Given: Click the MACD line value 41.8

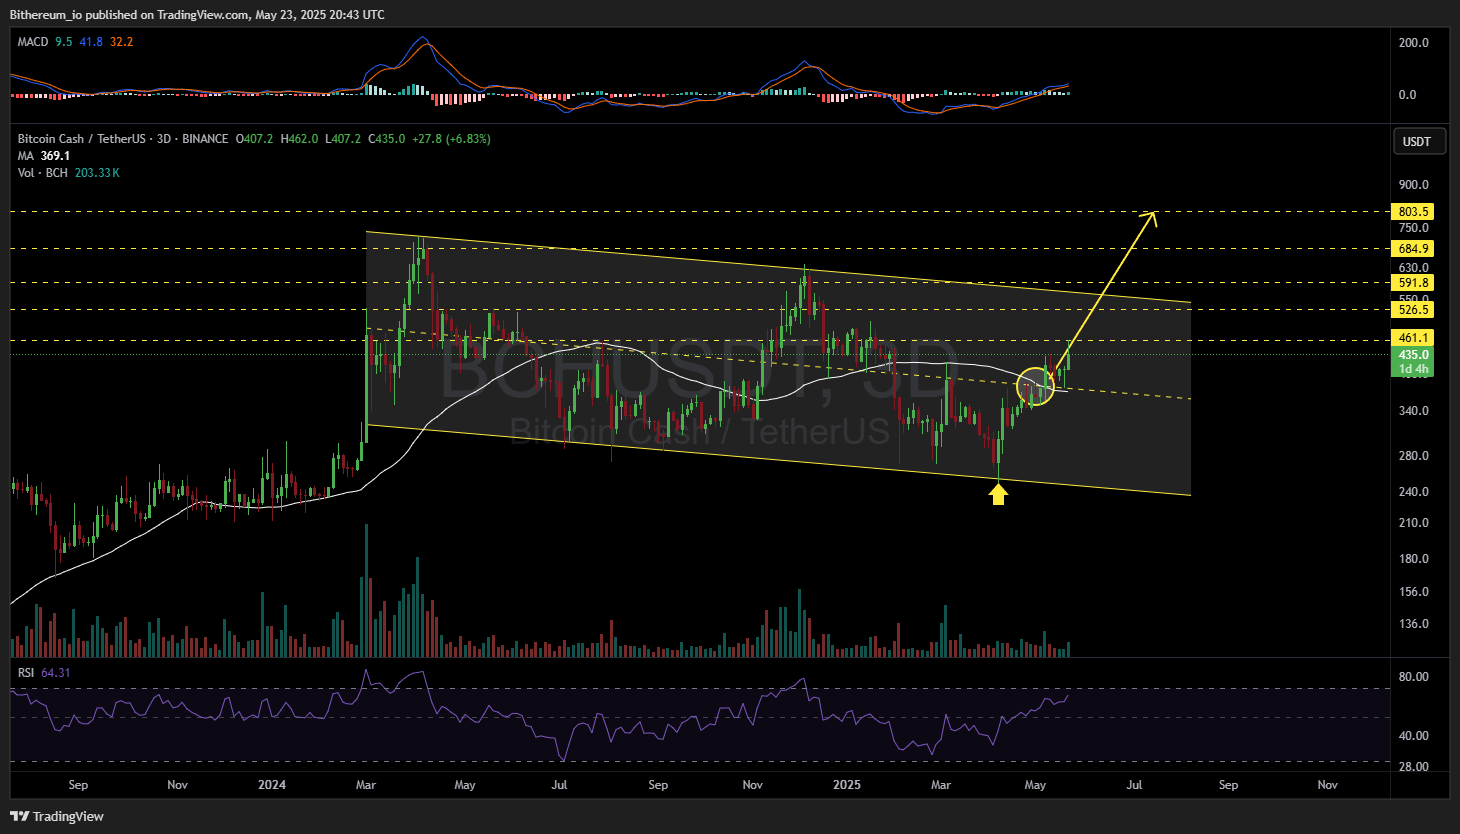Looking at the screenshot, I should tap(91, 42).
